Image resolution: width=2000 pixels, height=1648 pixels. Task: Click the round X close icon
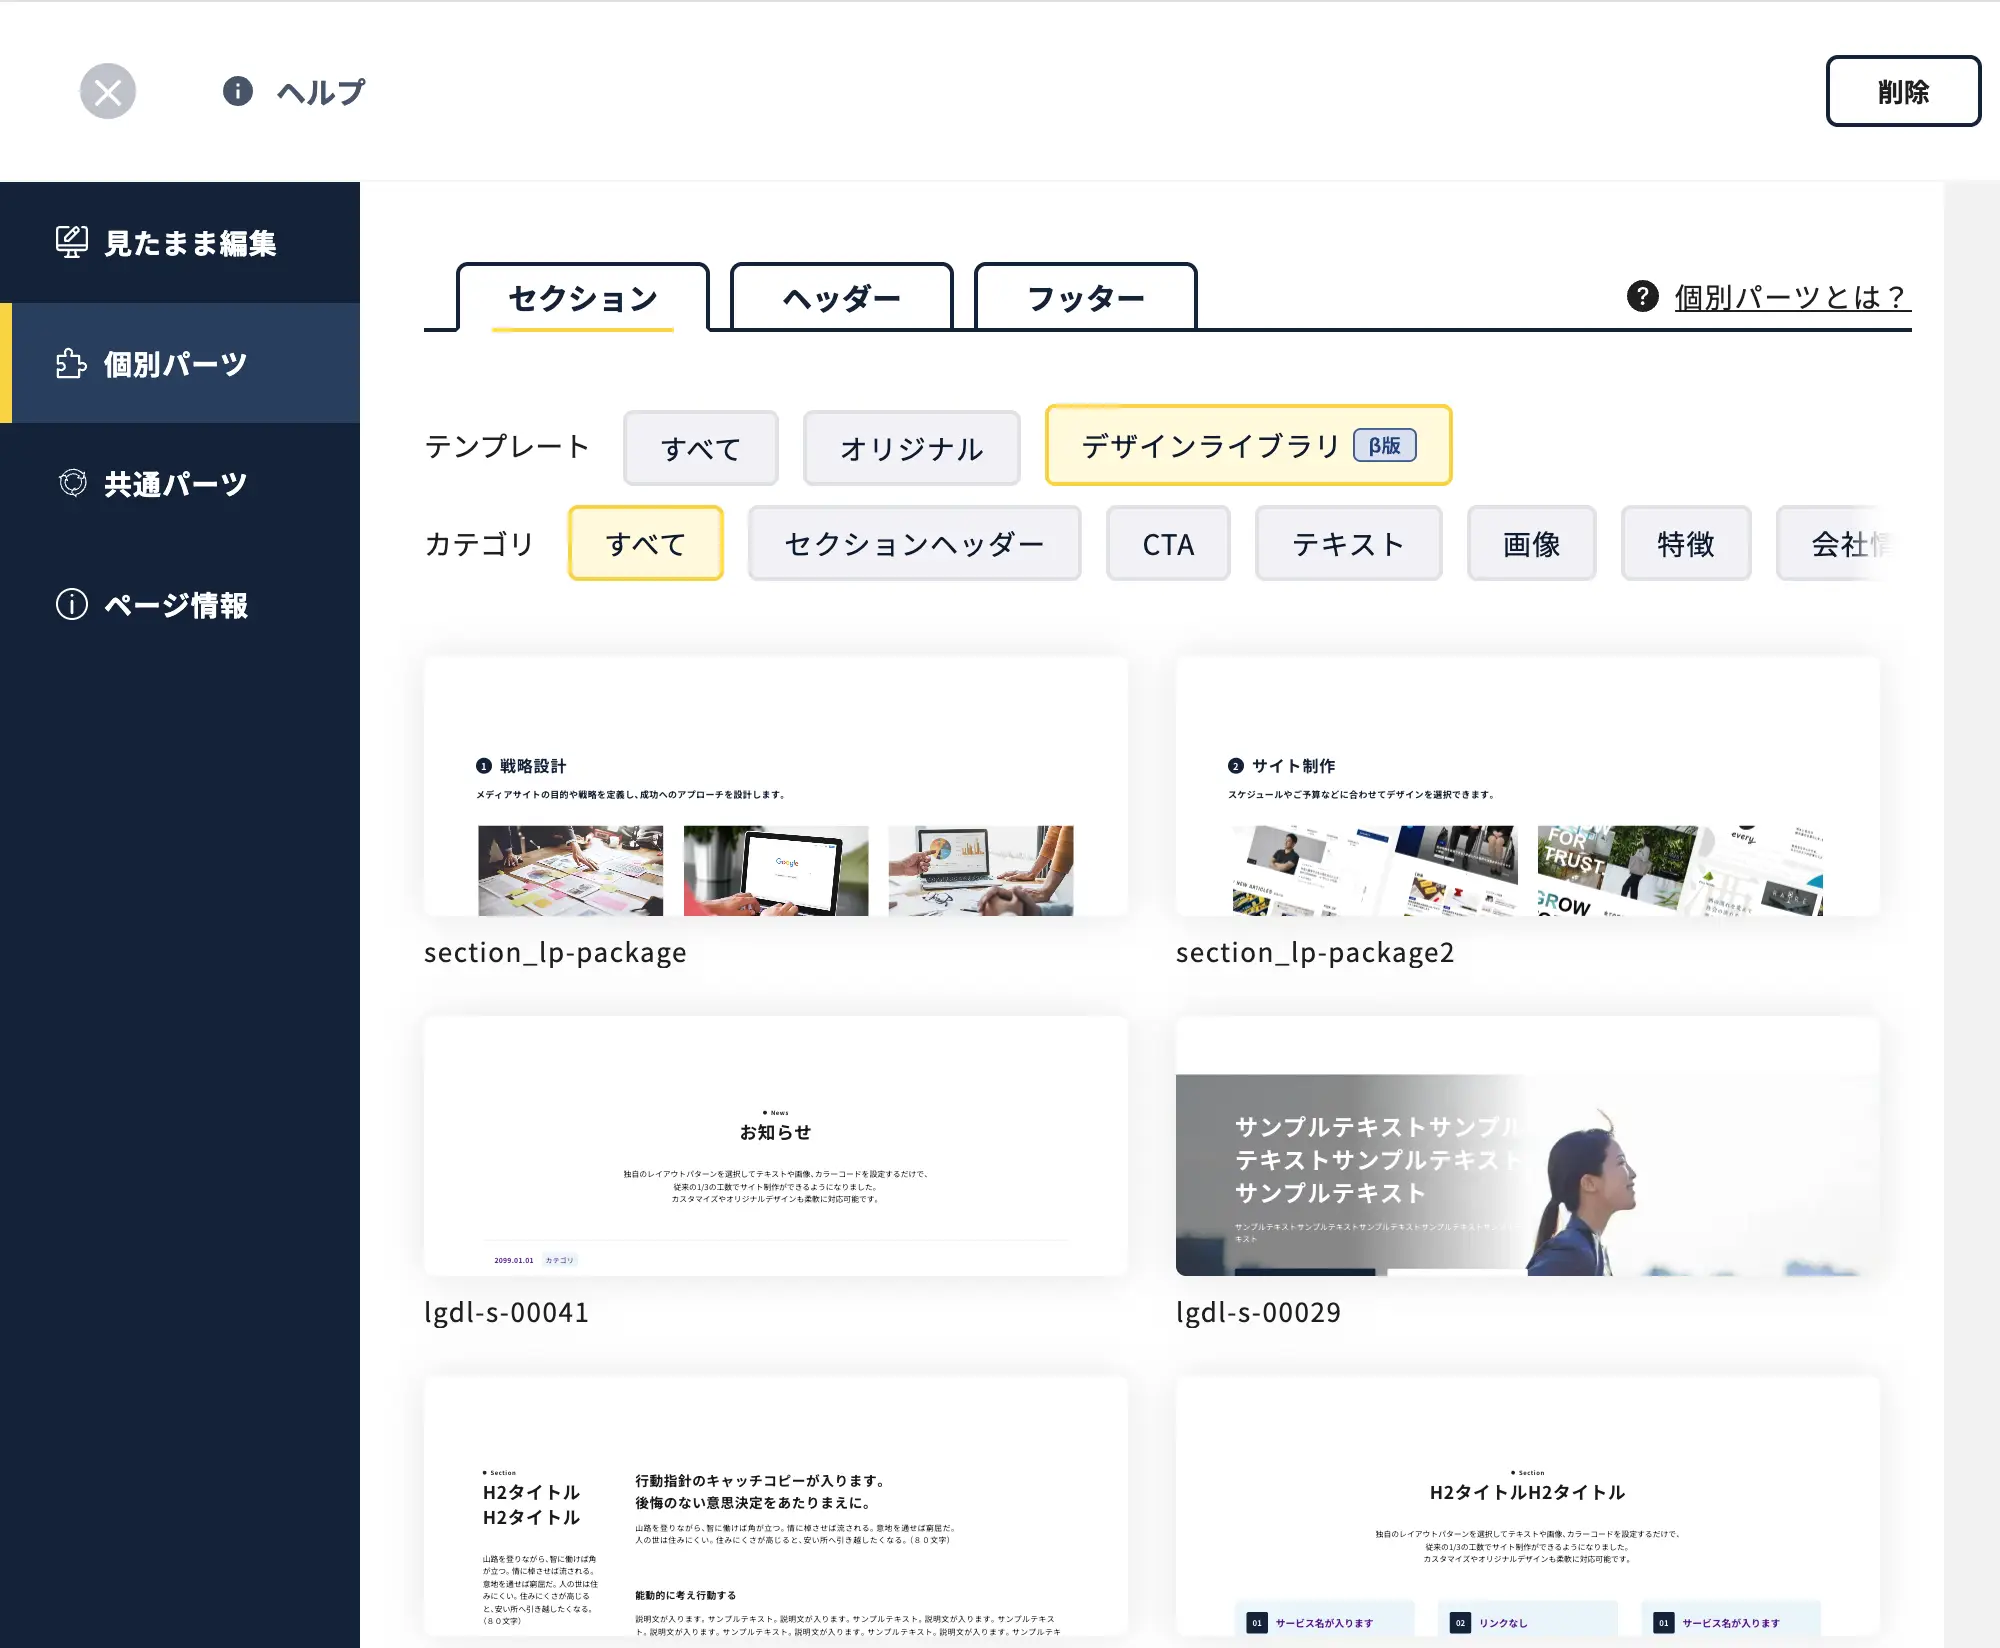(x=108, y=92)
